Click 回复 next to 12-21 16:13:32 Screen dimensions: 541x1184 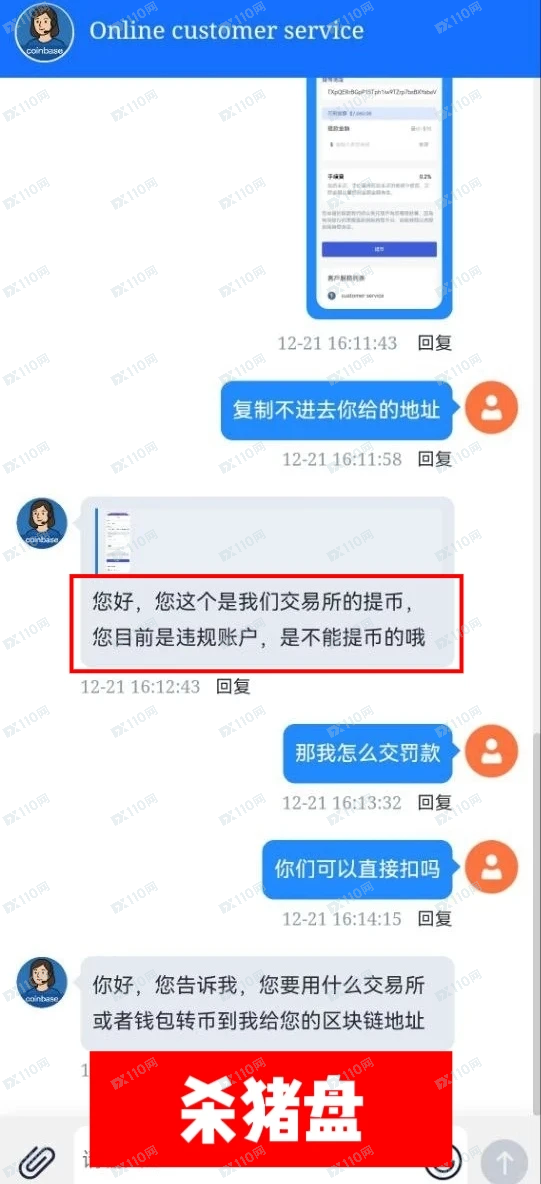[435, 802]
